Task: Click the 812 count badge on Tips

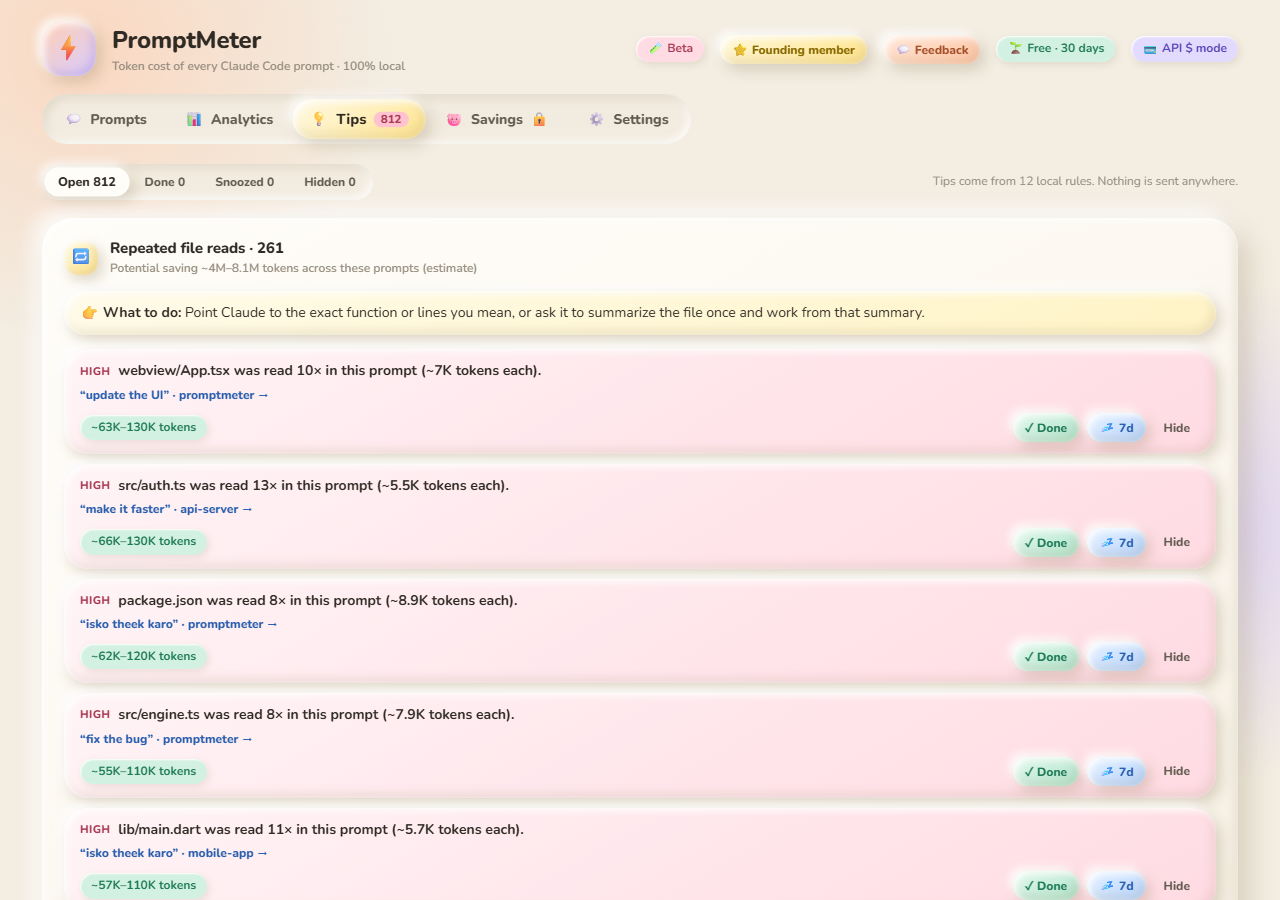Action: (x=391, y=119)
